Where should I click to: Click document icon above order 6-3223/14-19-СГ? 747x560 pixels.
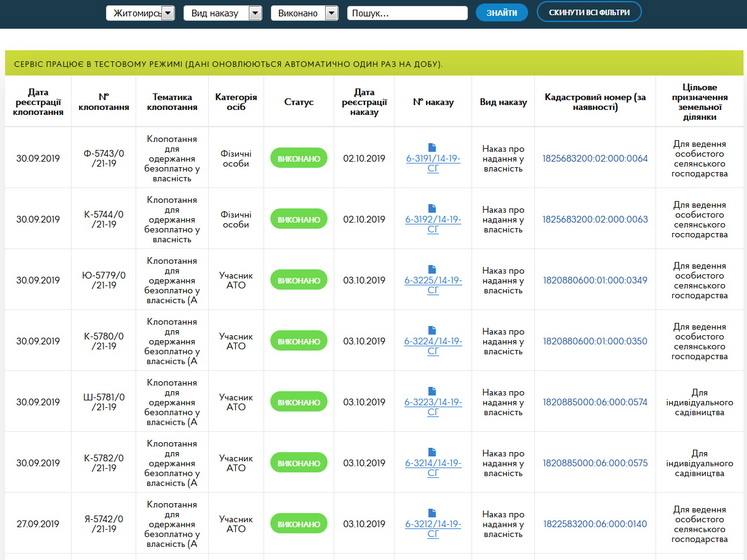tap(433, 391)
